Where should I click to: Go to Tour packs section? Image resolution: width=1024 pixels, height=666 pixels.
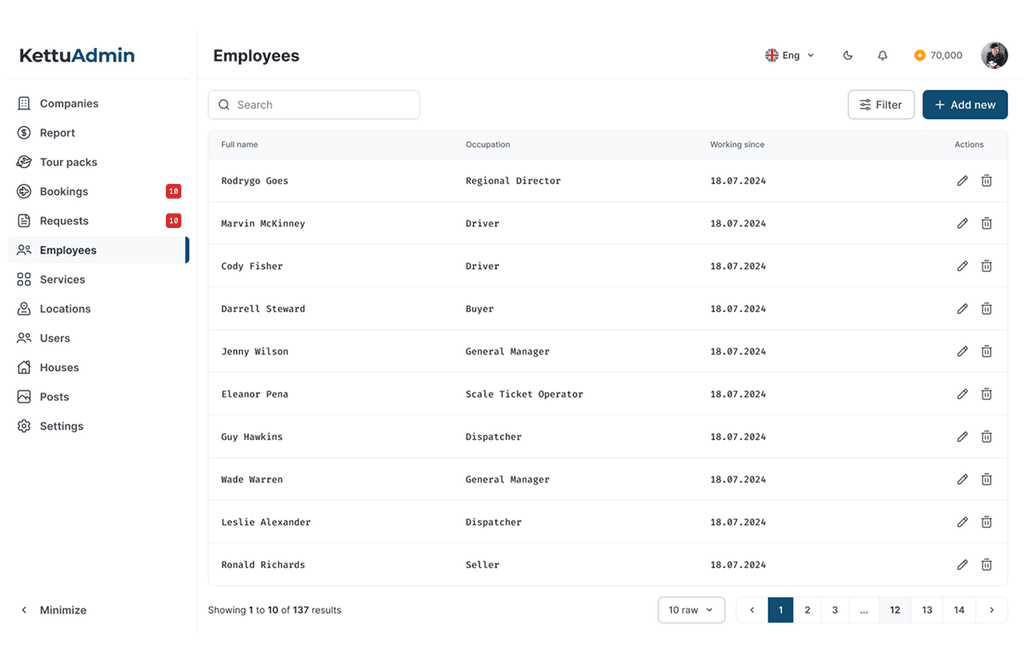click(x=68, y=162)
